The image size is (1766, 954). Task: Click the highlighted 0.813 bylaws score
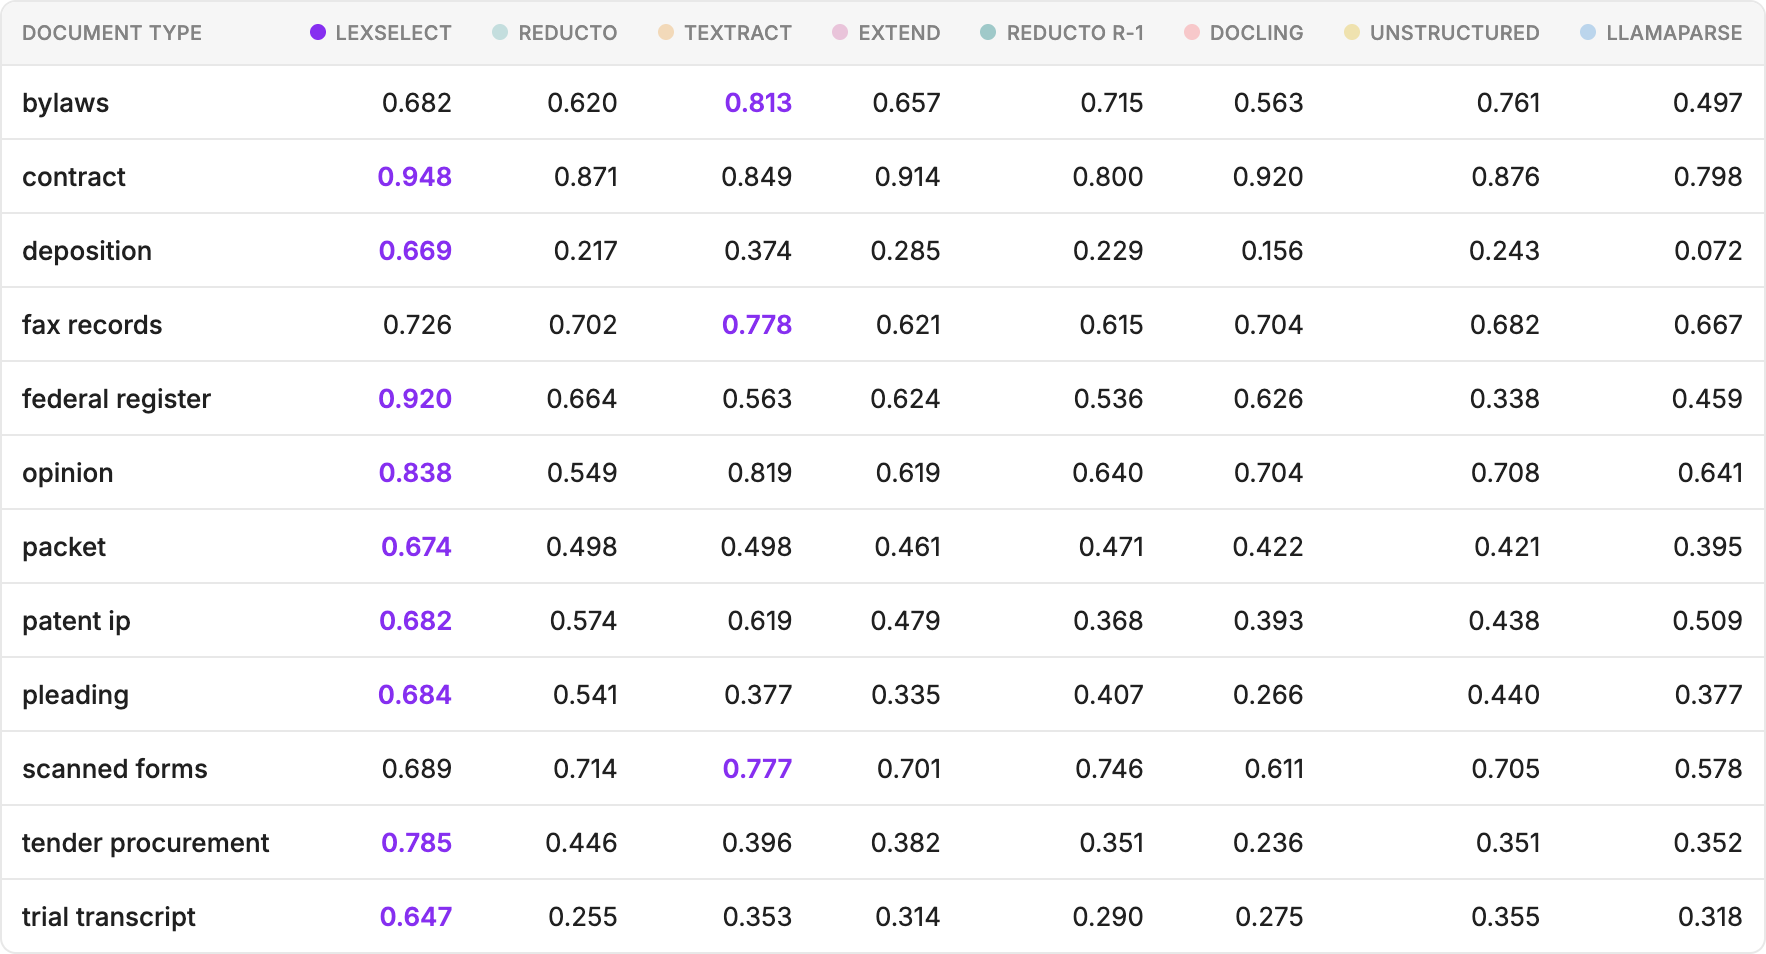tap(758, 103)
